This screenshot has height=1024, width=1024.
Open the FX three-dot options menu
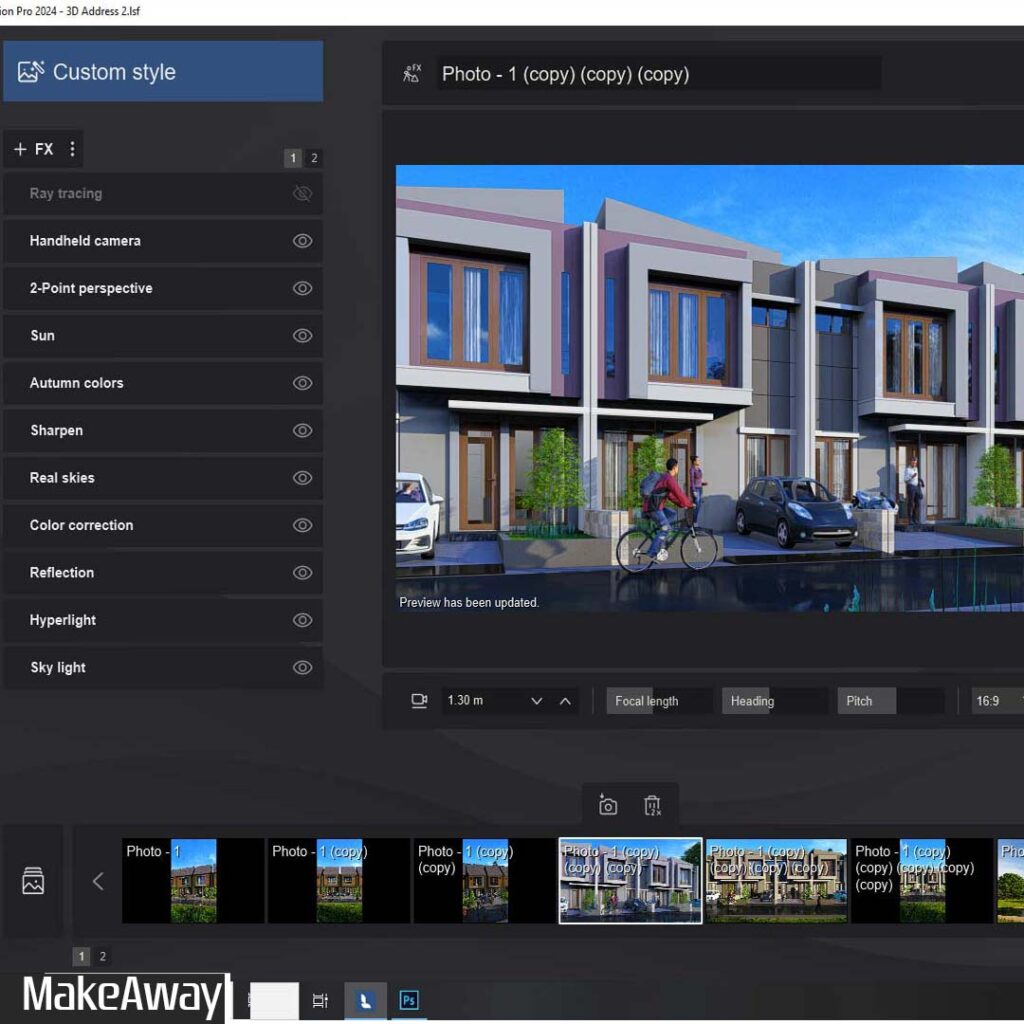[x=72, y=149]
